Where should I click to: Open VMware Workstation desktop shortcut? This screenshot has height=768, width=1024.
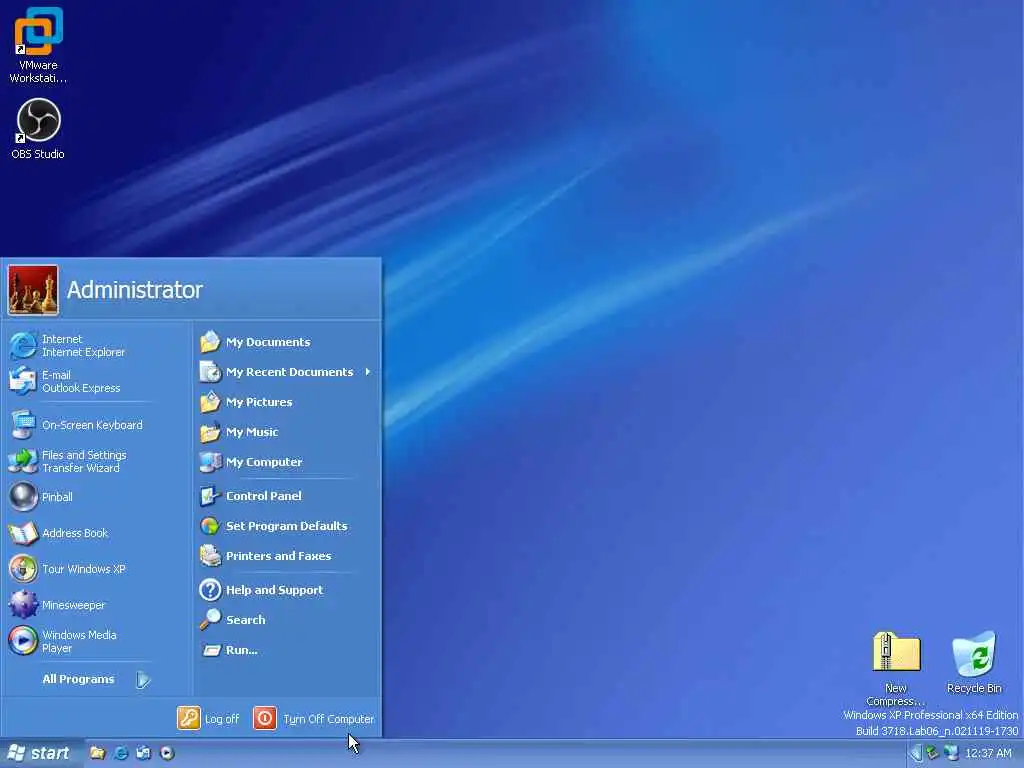(x=38, y=44)
